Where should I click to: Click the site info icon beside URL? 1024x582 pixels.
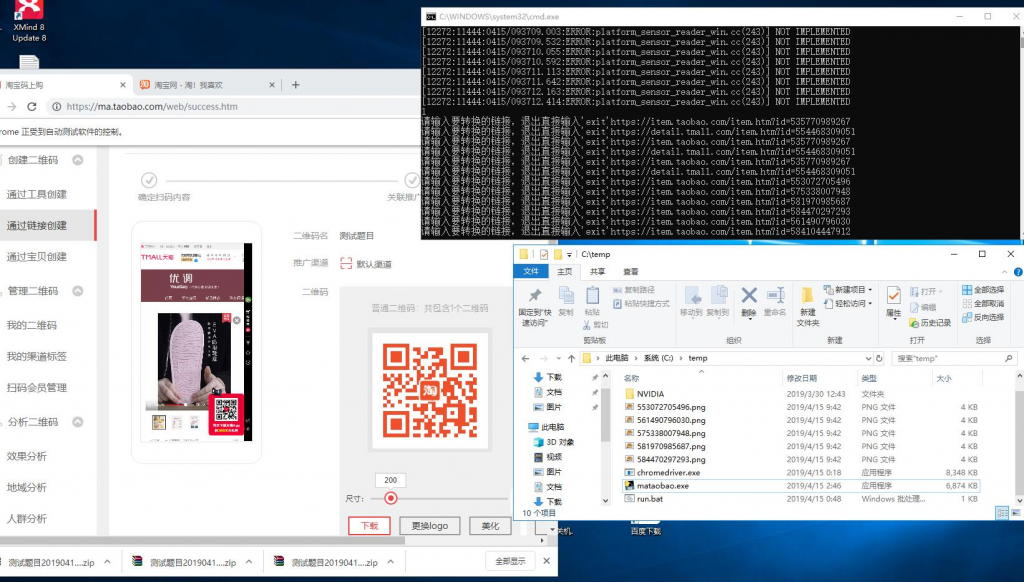click(x=57, y=106)
